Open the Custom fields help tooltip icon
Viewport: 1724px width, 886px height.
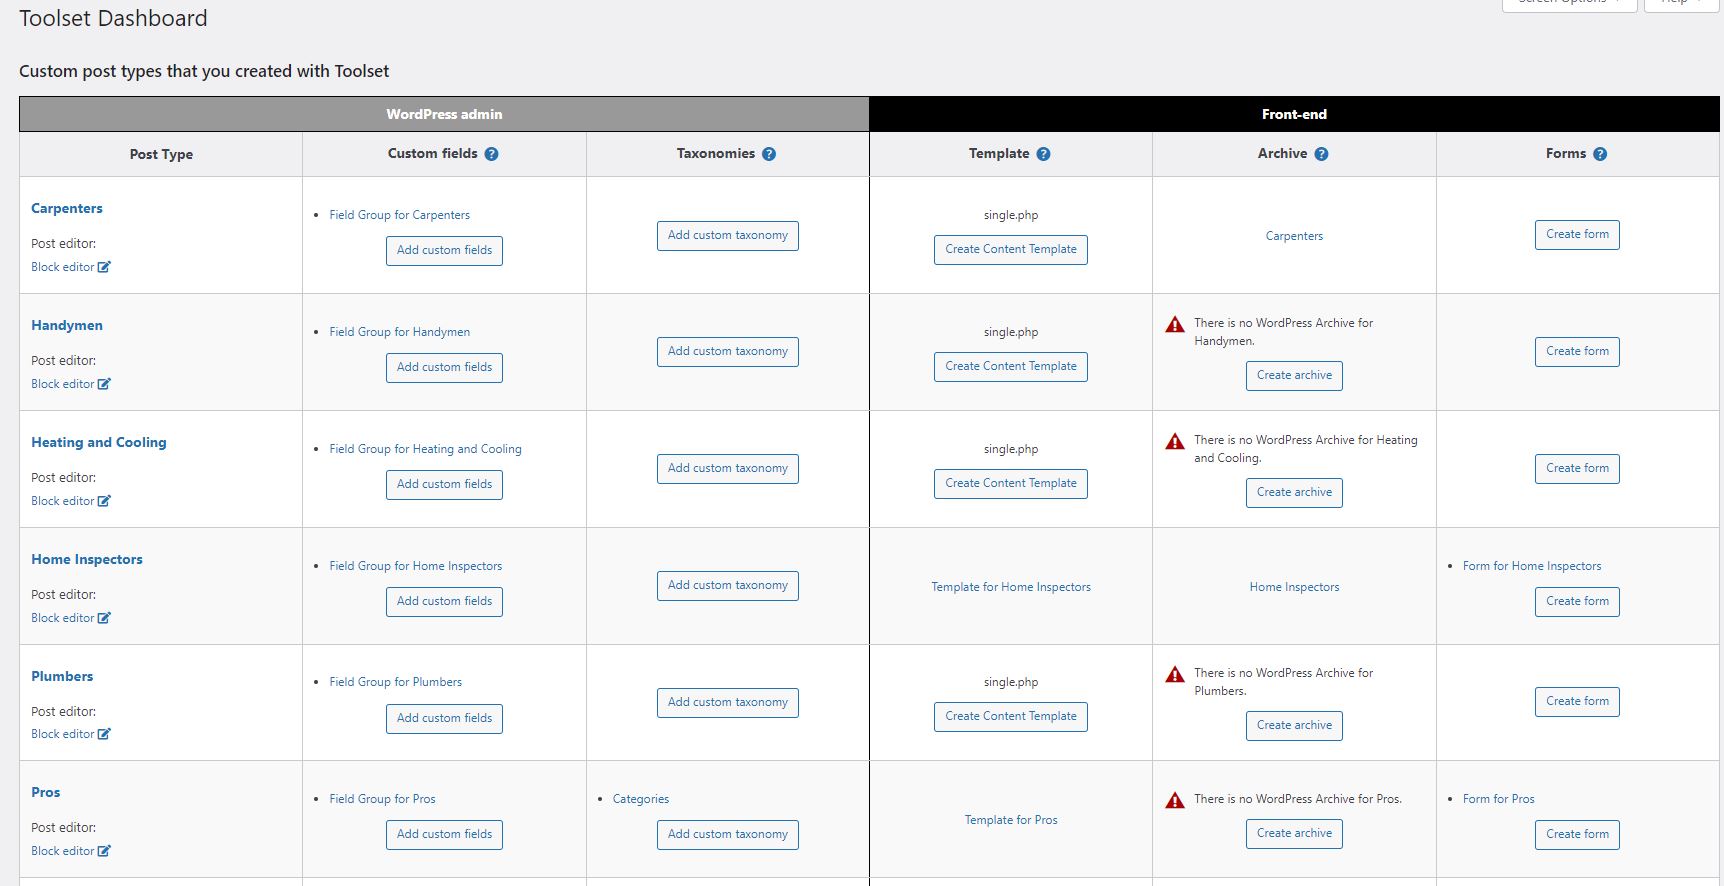(491, 154)
